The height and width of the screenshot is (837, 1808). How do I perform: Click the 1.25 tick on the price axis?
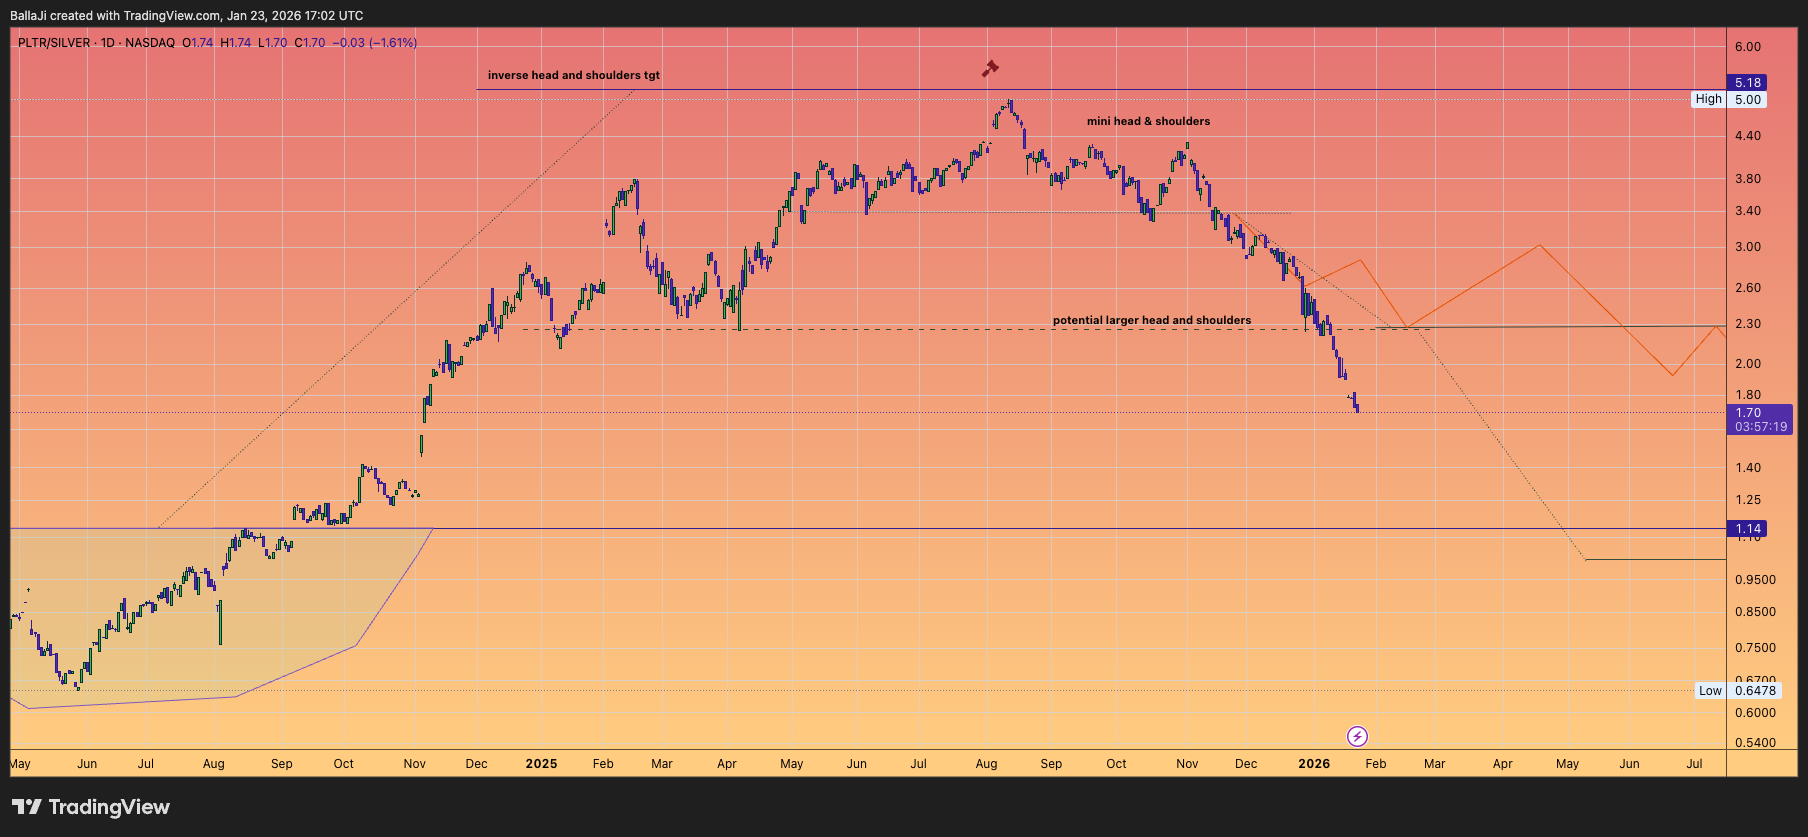pyautogui.click(x=1748, y=500)
